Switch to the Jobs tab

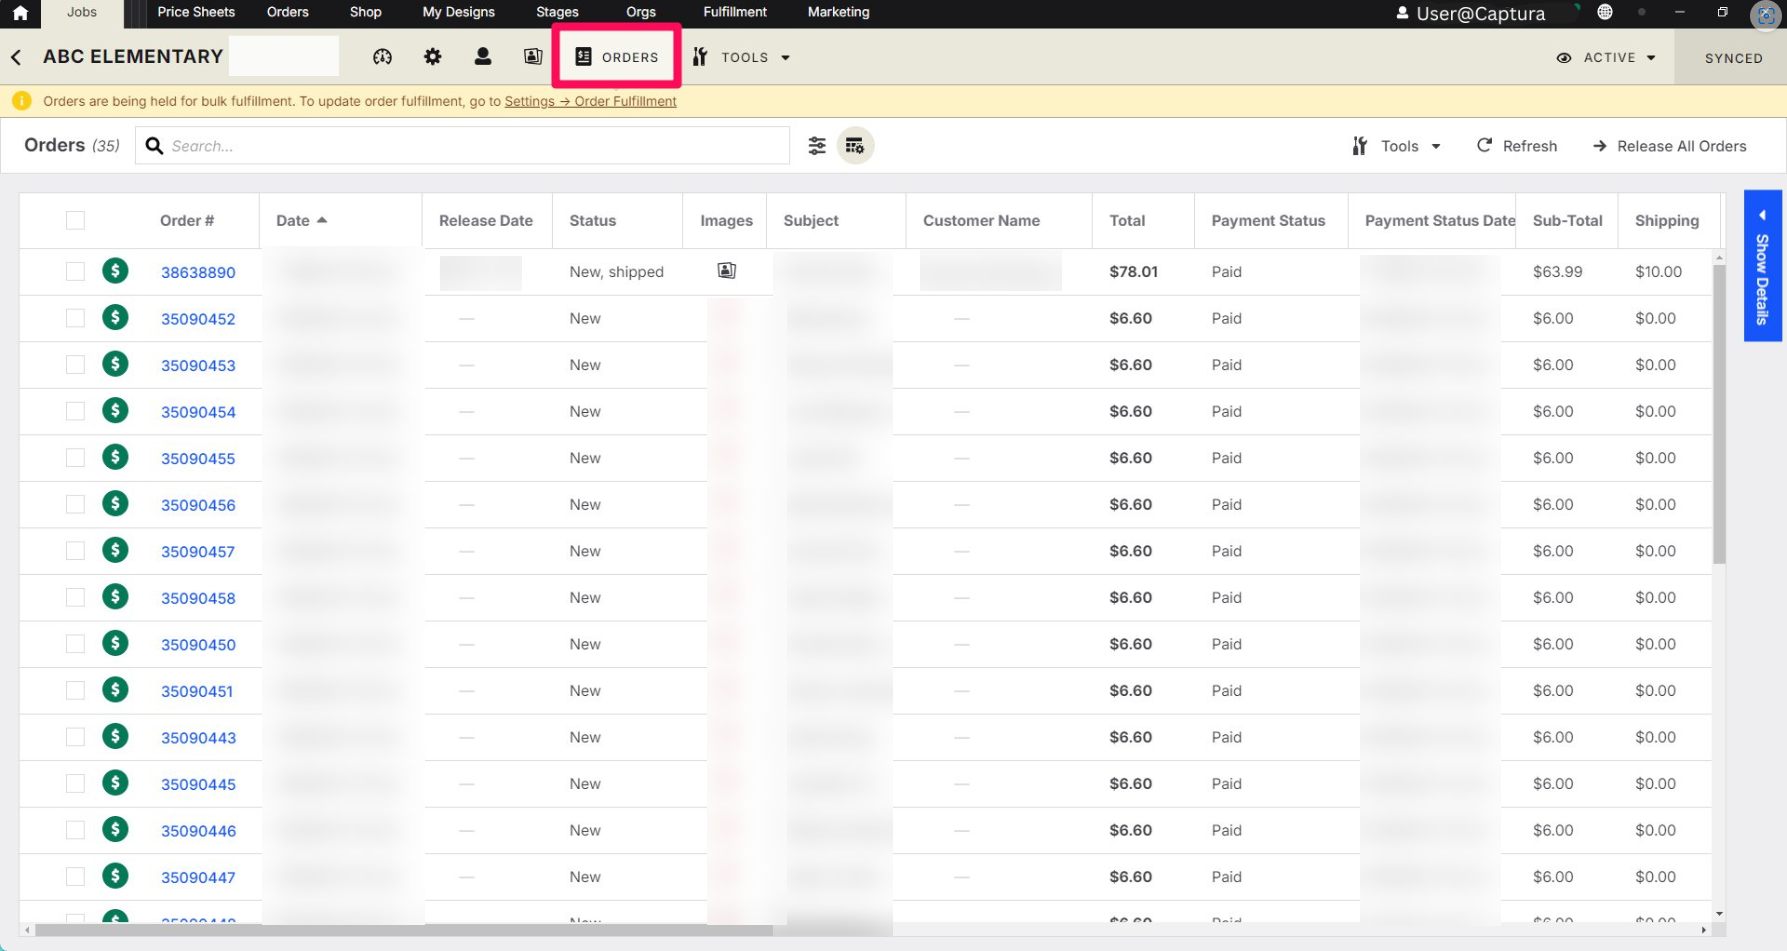point(82,12)
